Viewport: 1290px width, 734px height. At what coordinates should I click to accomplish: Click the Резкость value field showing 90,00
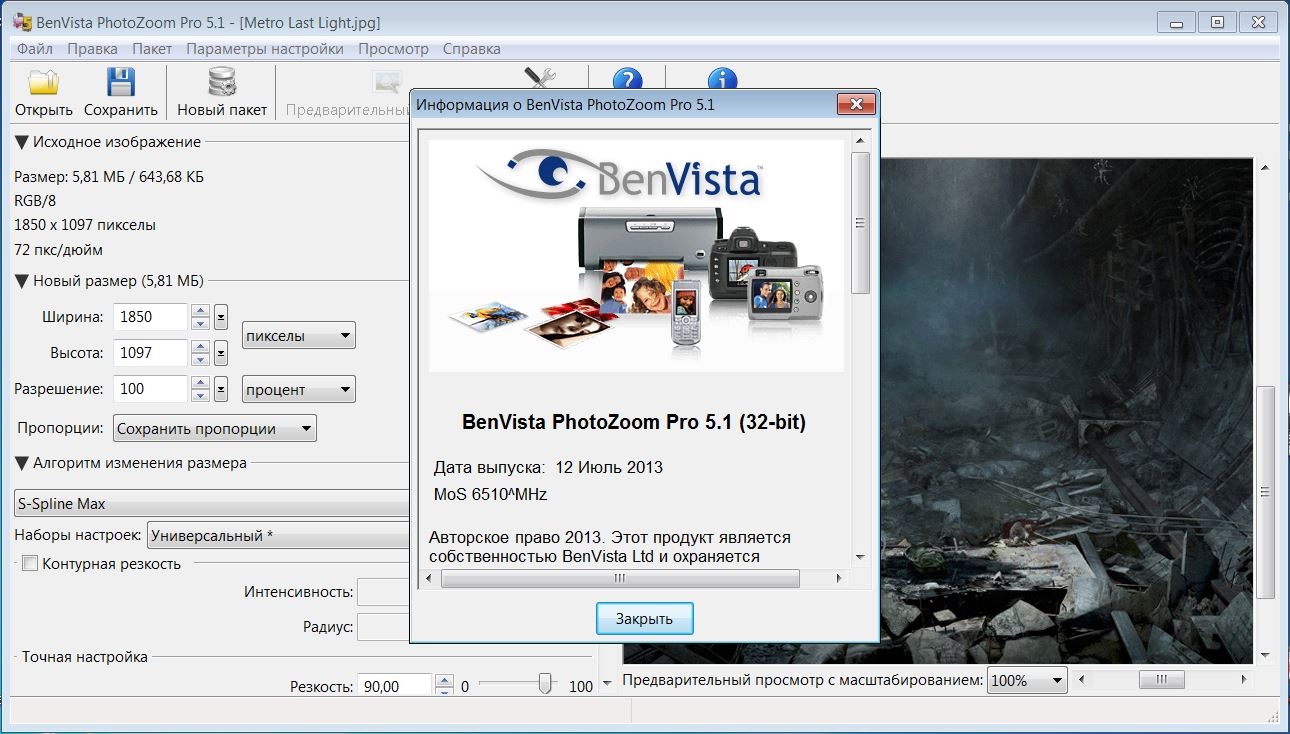[395, 686]
